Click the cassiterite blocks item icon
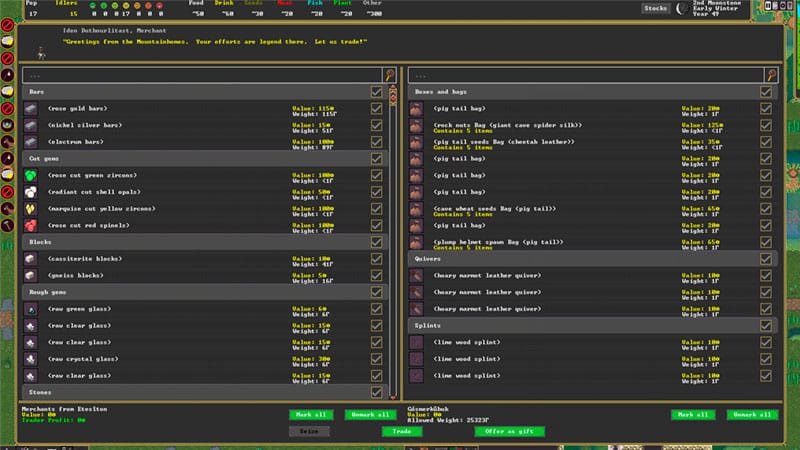 click(x=31, y=259)
